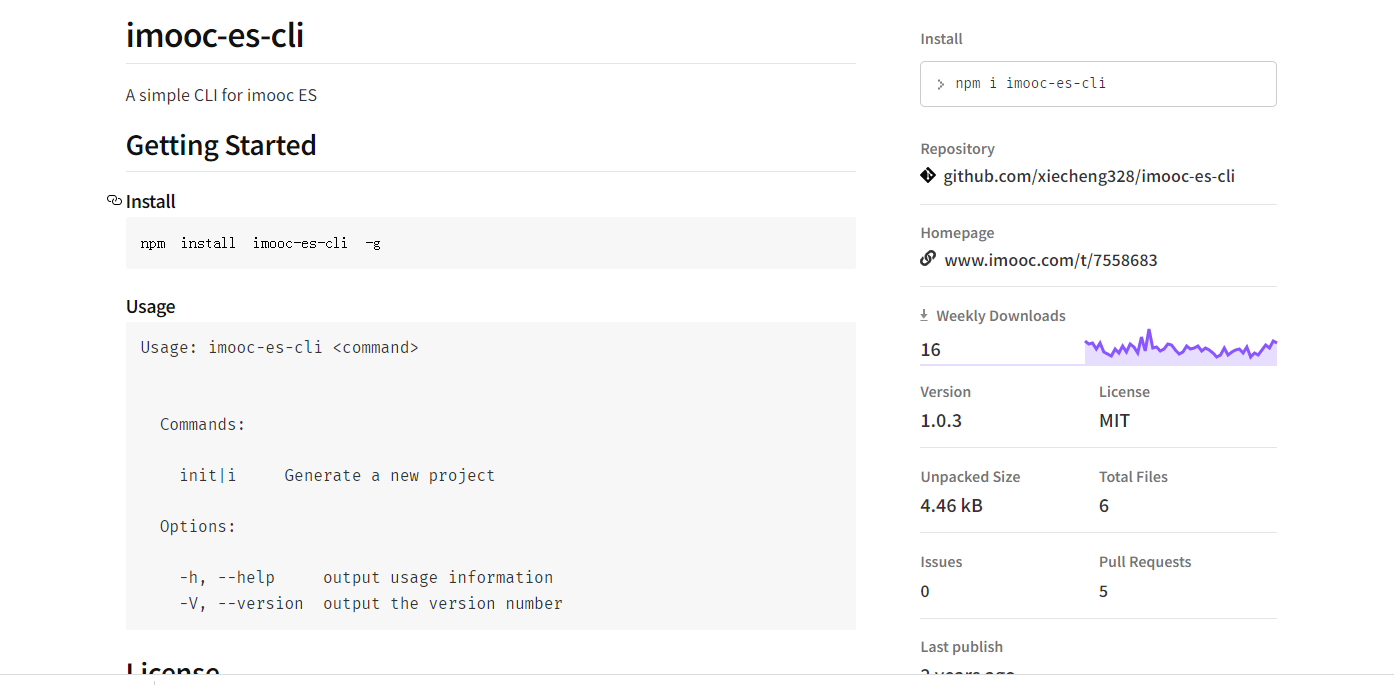This screenshot has width=1394, height=685.
Task: Click the weekly downloads count 16
Action: (931, 350)
